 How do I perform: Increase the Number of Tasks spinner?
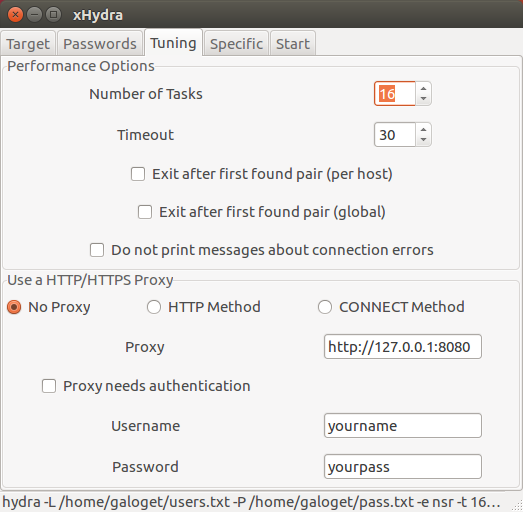[423, 89]
